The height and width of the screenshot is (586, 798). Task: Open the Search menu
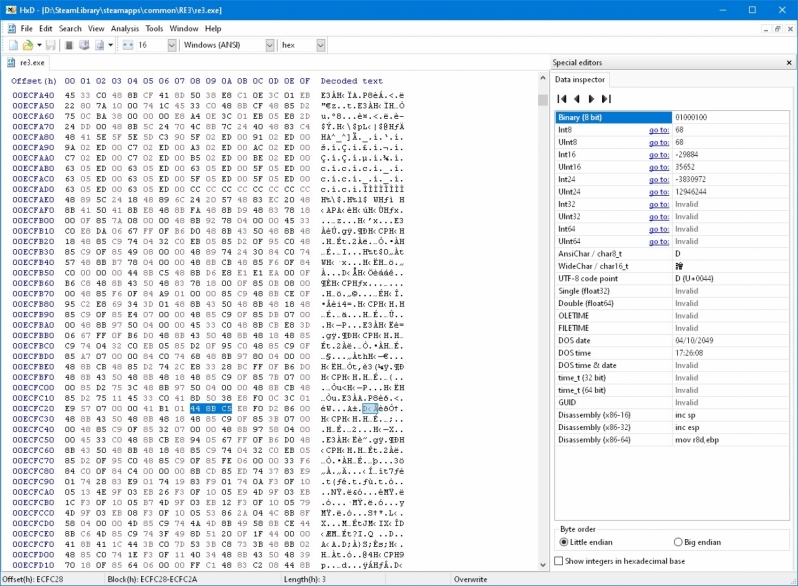tap(70, 29)
